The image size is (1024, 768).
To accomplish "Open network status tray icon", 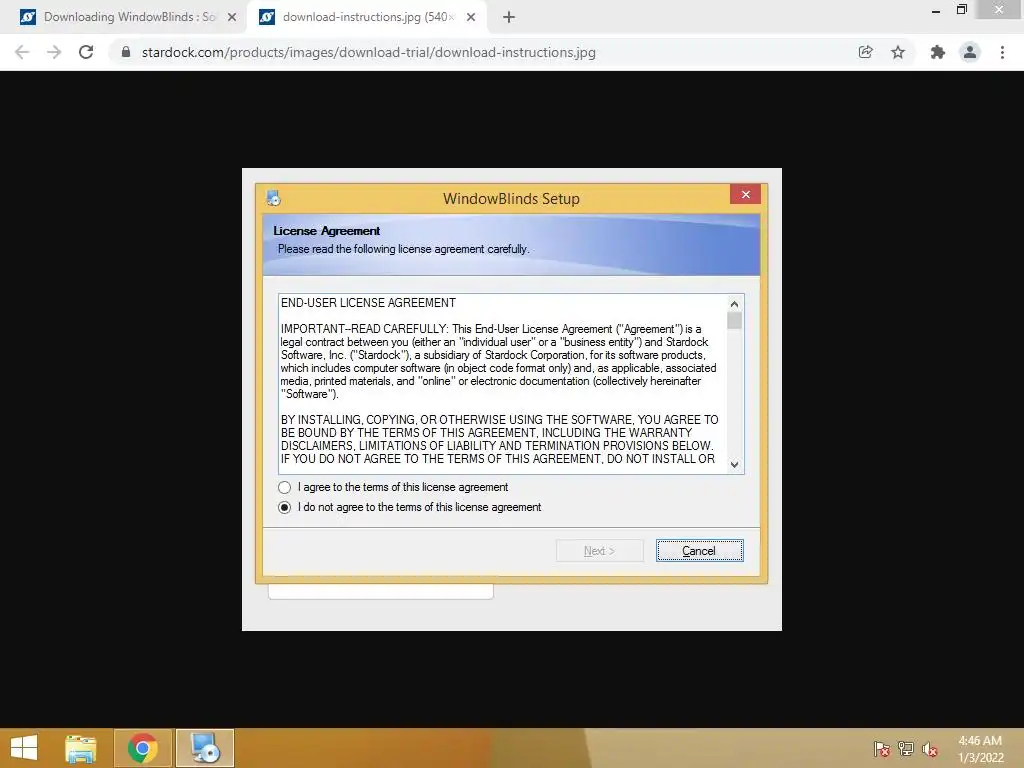I will (x=906, y=749).
